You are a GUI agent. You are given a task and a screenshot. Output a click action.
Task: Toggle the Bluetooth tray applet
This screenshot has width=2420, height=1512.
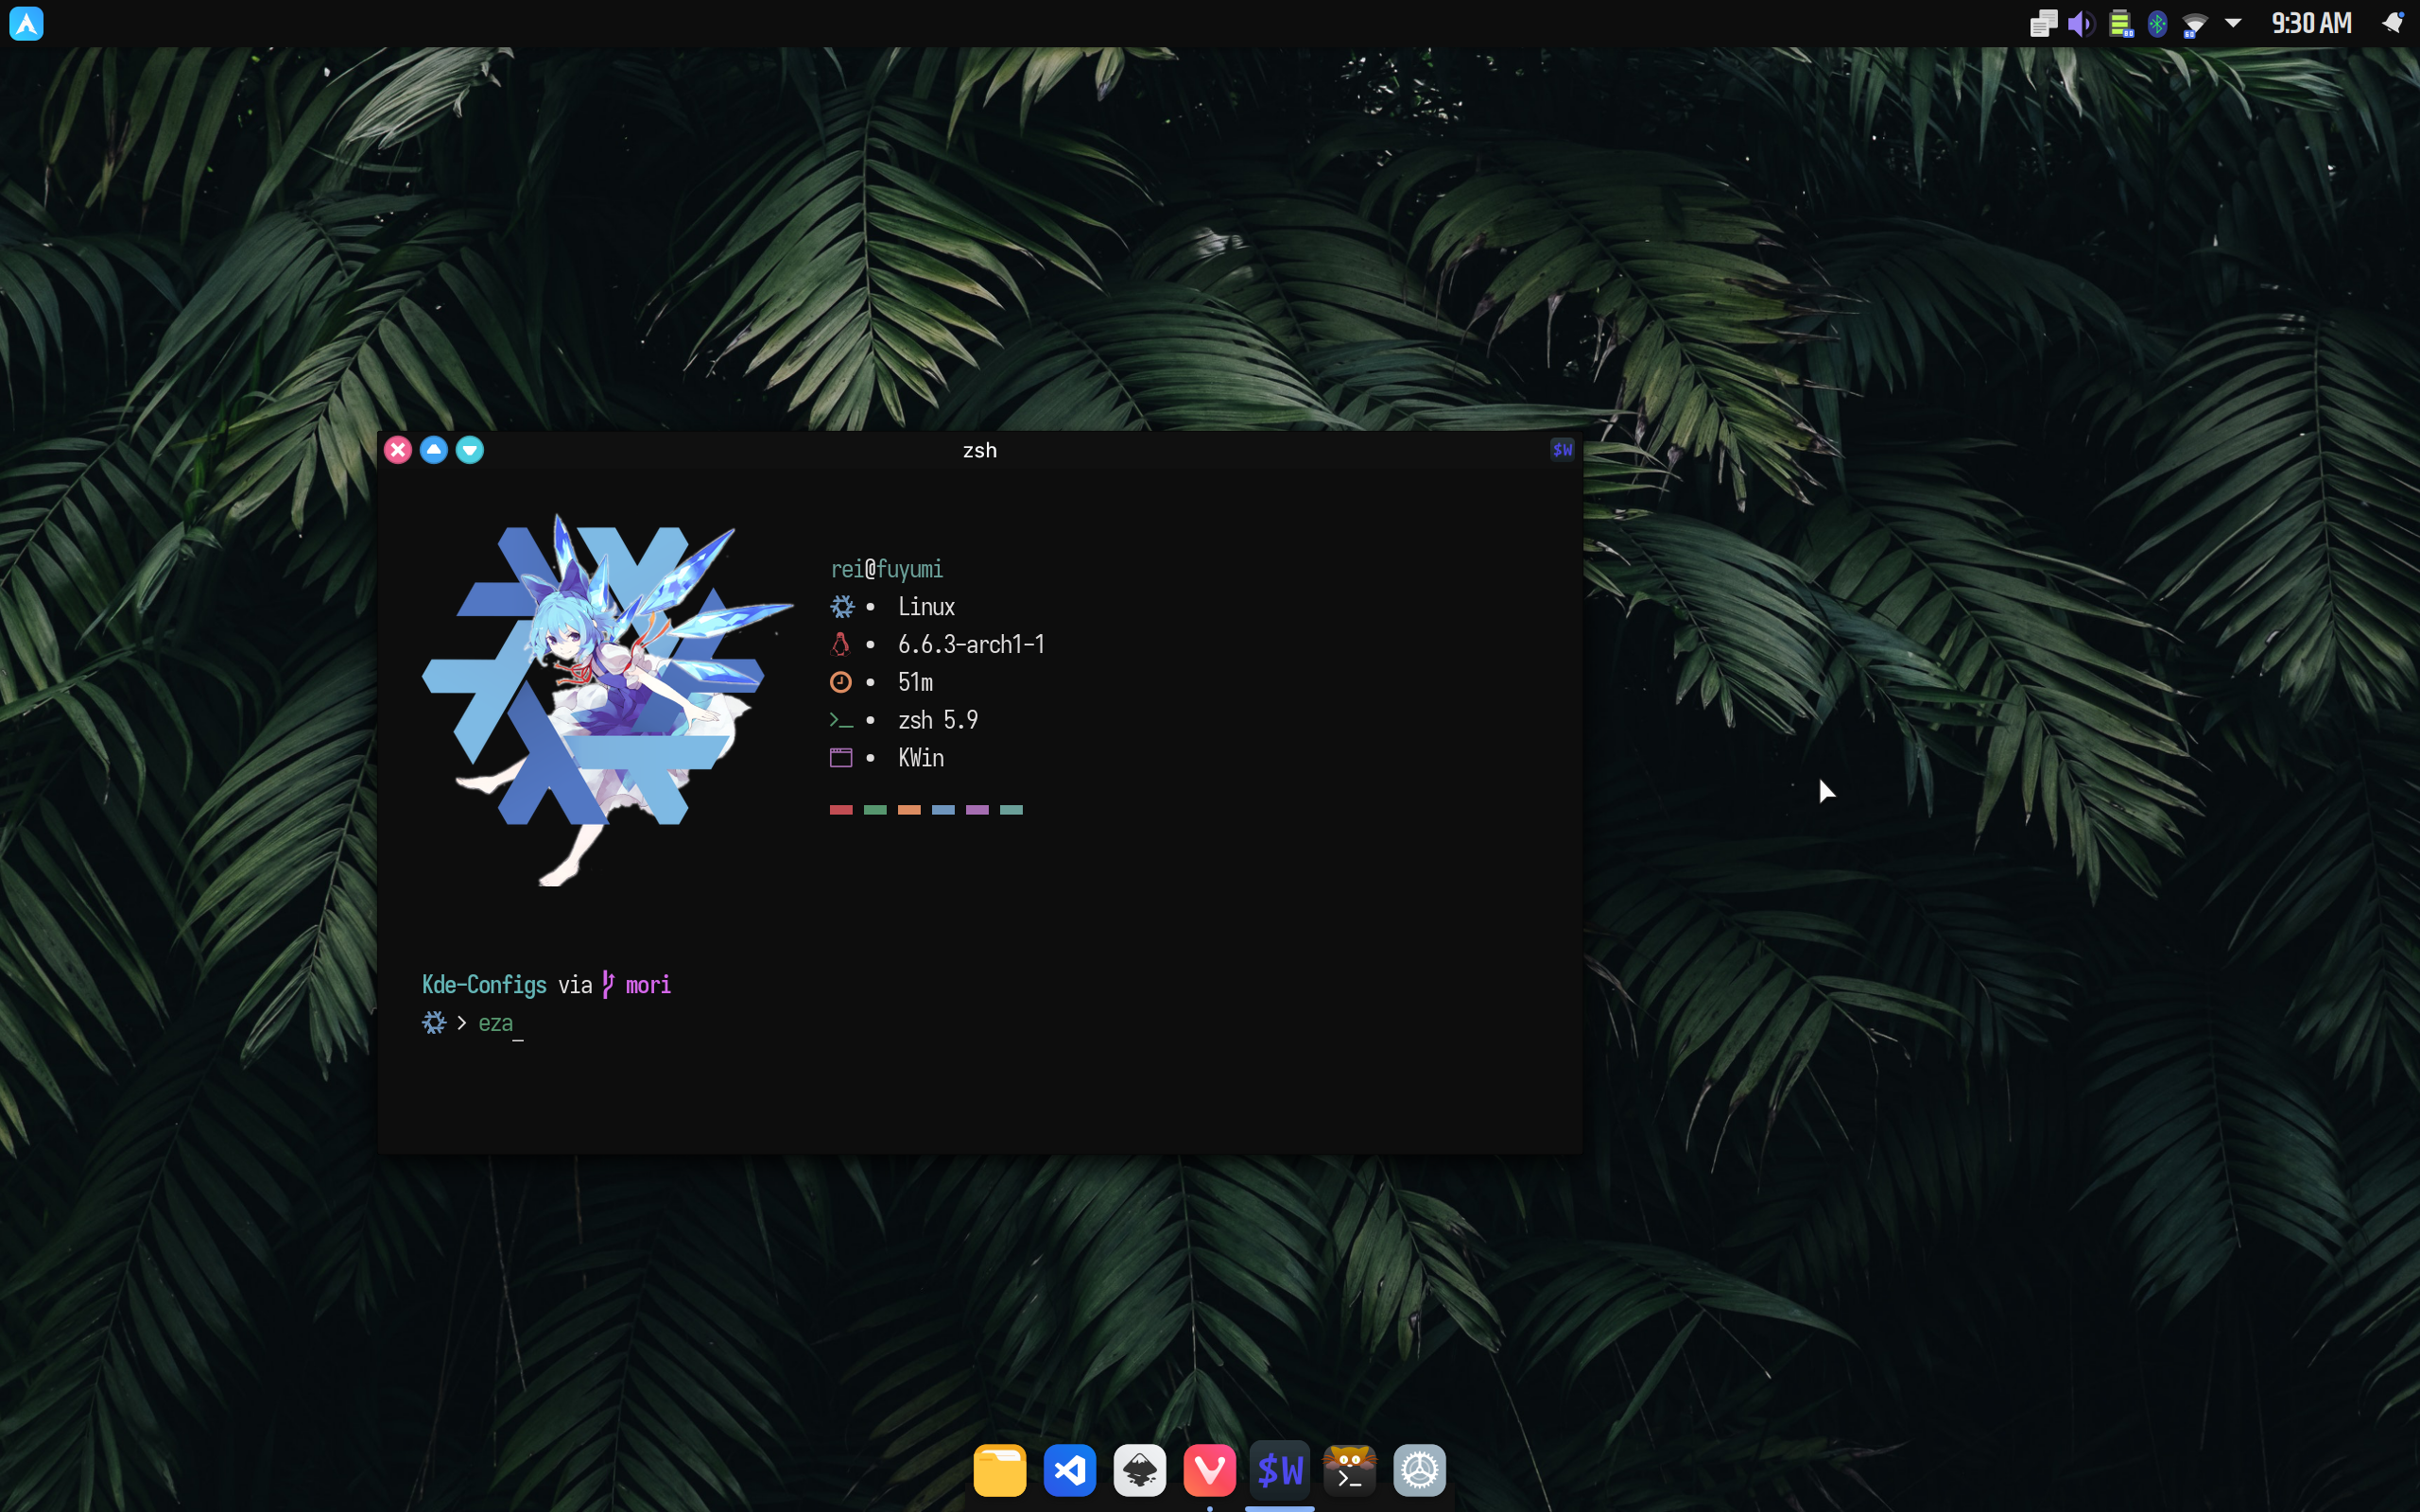tap(2157, 23)
